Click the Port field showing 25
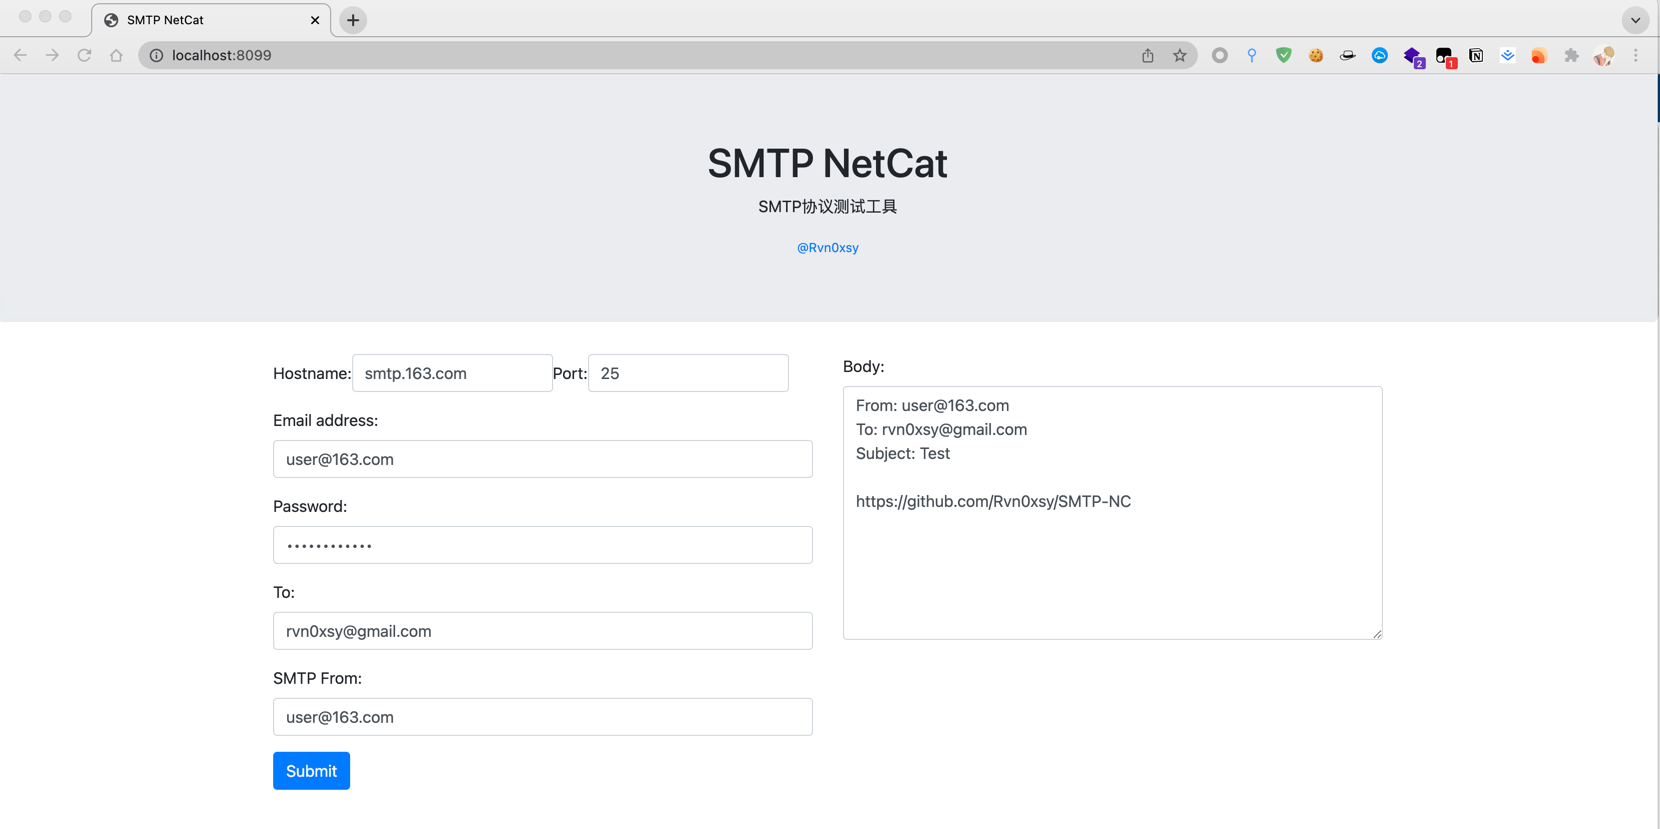Viewport: 1660px width, 829px height. coord(688,373)
